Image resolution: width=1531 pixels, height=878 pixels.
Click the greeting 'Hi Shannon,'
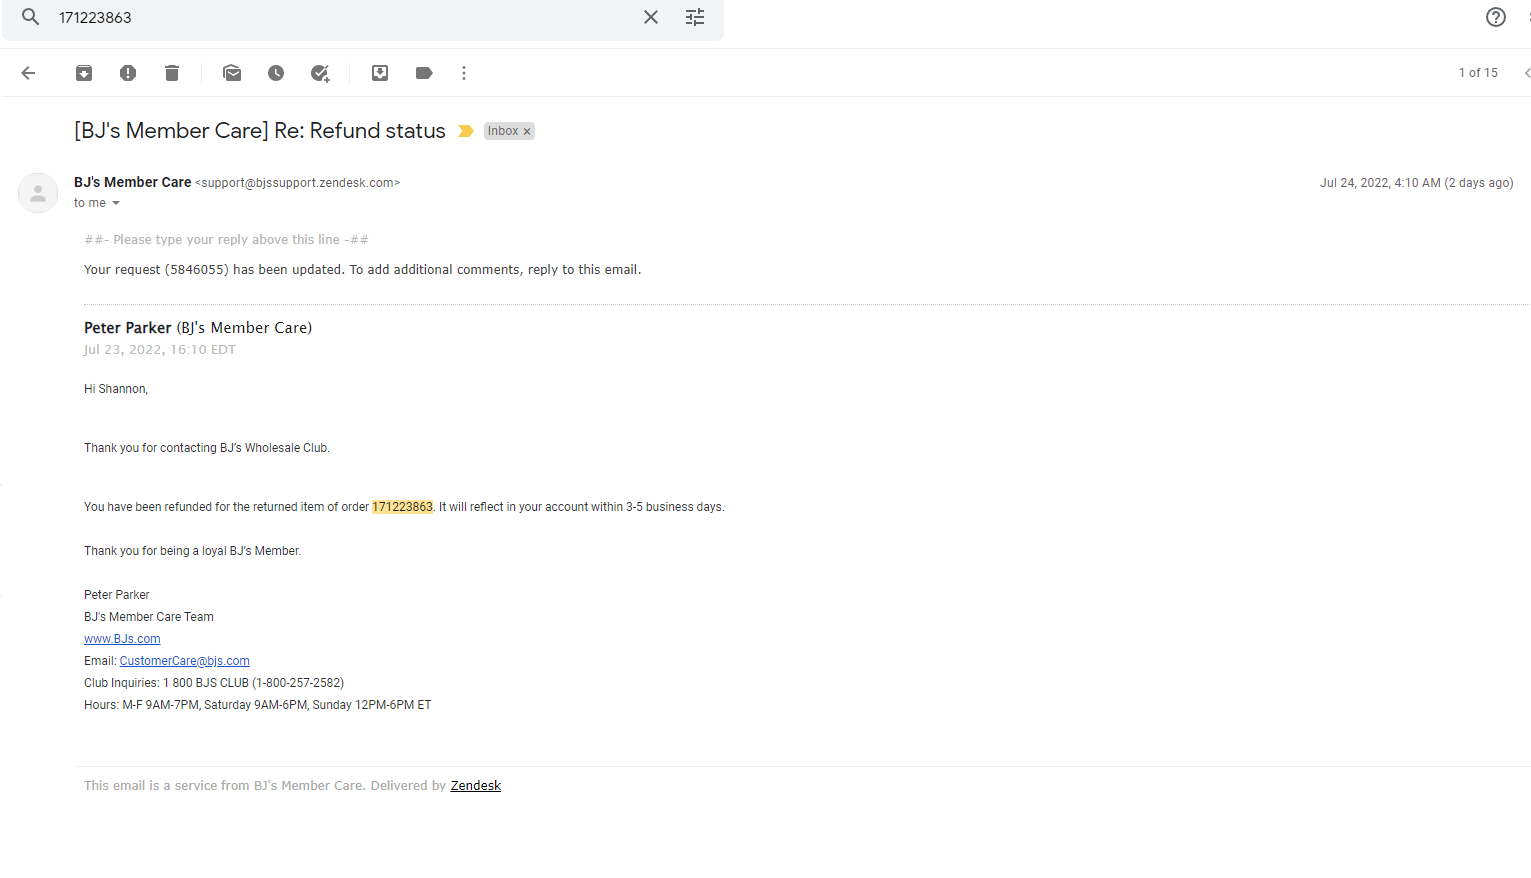pos(116,389)
